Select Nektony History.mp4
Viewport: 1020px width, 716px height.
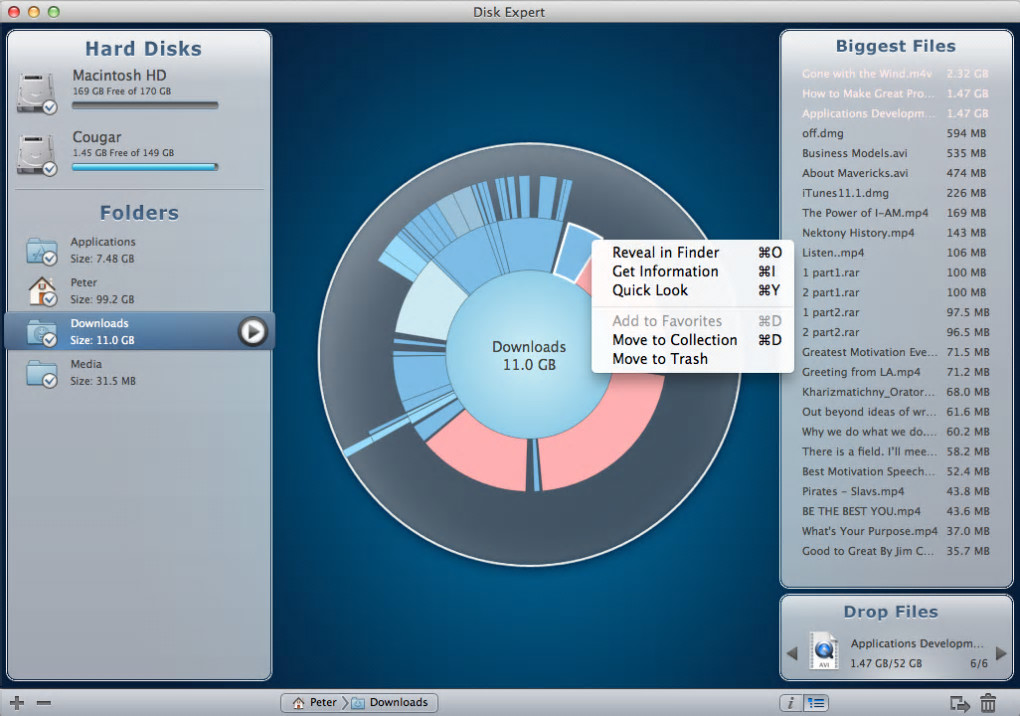(895, 233)
